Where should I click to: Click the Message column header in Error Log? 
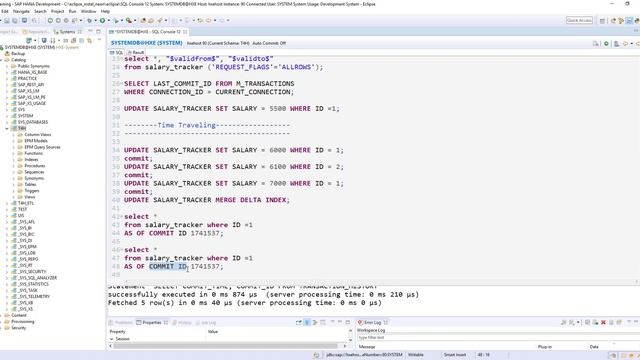coord(367,347)
